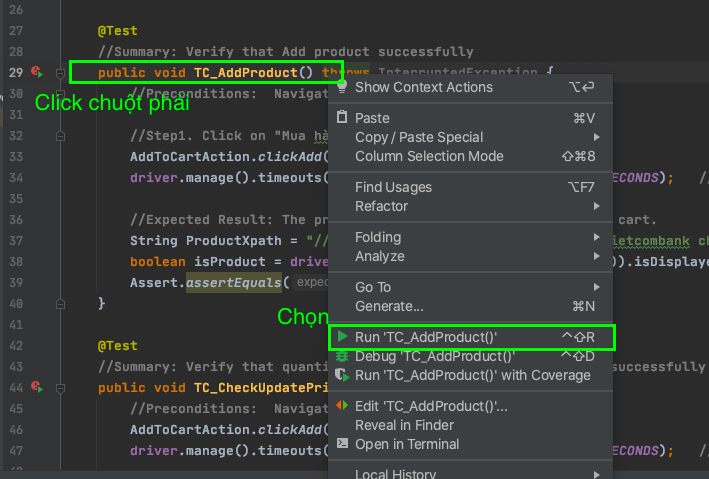
Task: Expand the Refactor submenu arrow
Action: 597,206
